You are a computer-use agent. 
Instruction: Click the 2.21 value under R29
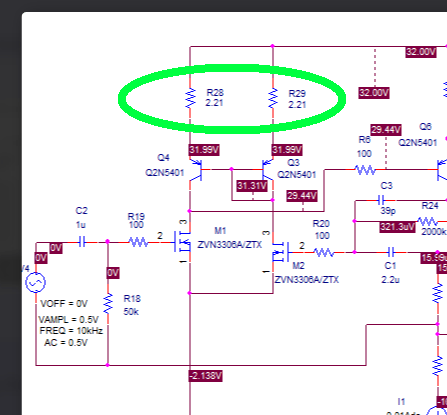click(297, 105)
